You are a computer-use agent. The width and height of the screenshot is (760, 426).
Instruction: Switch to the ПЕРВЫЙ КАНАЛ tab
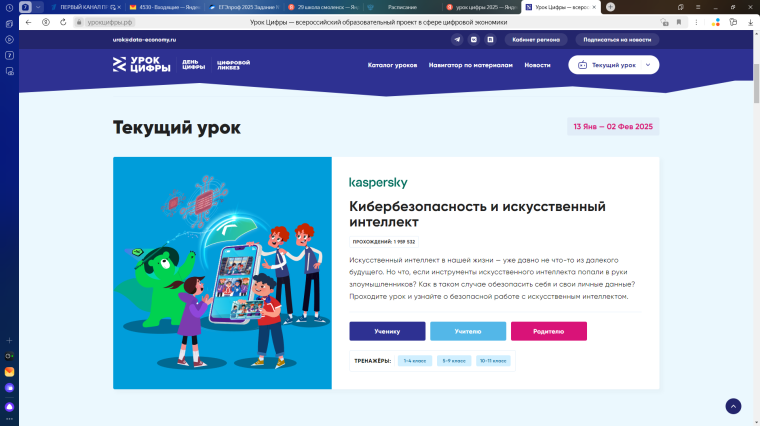point(84,7)
